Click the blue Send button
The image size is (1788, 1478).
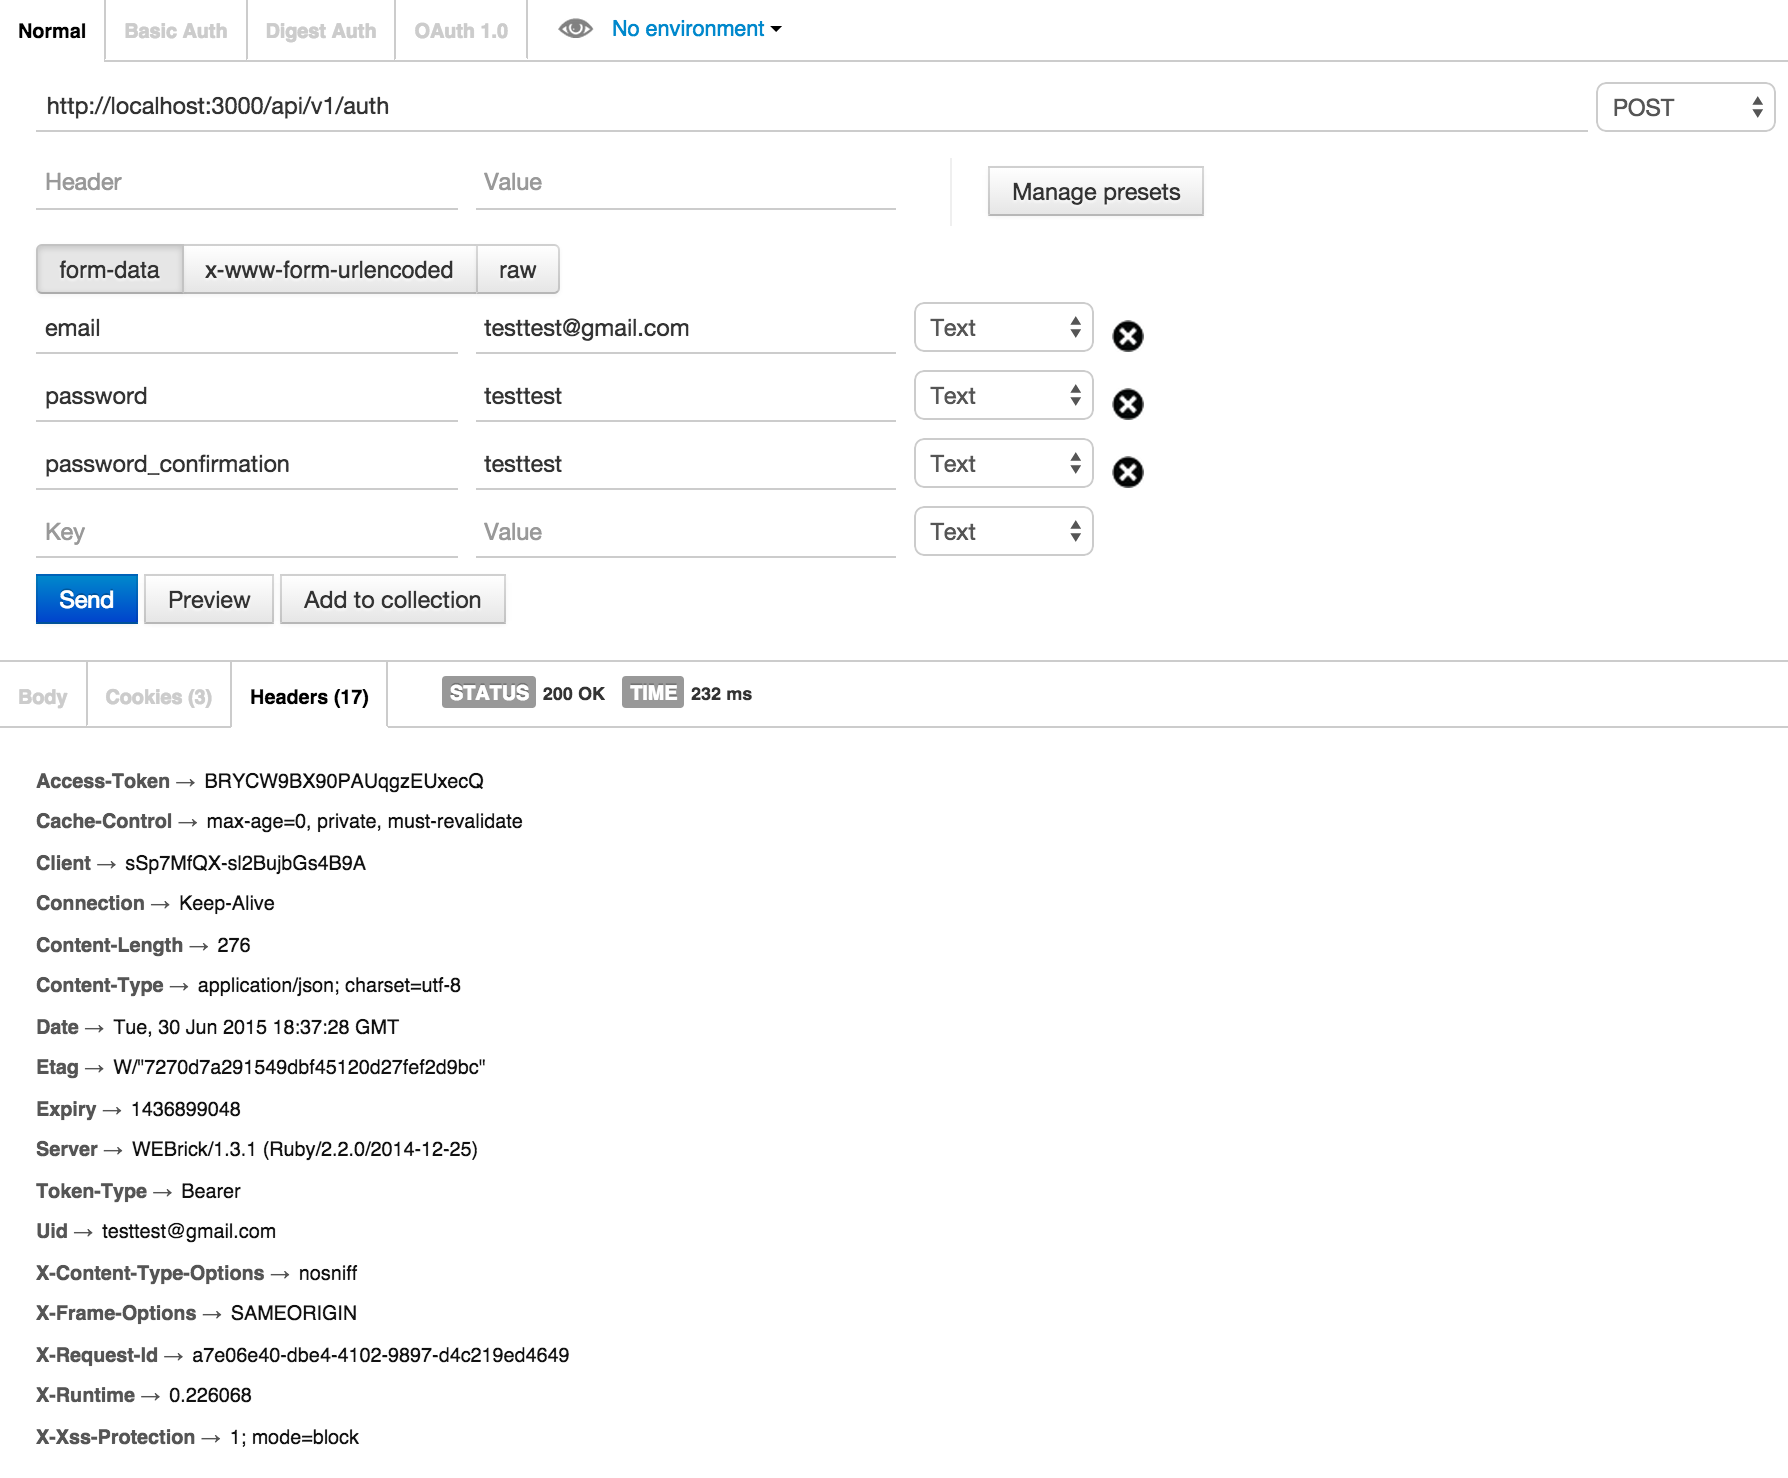coord(87,600)
